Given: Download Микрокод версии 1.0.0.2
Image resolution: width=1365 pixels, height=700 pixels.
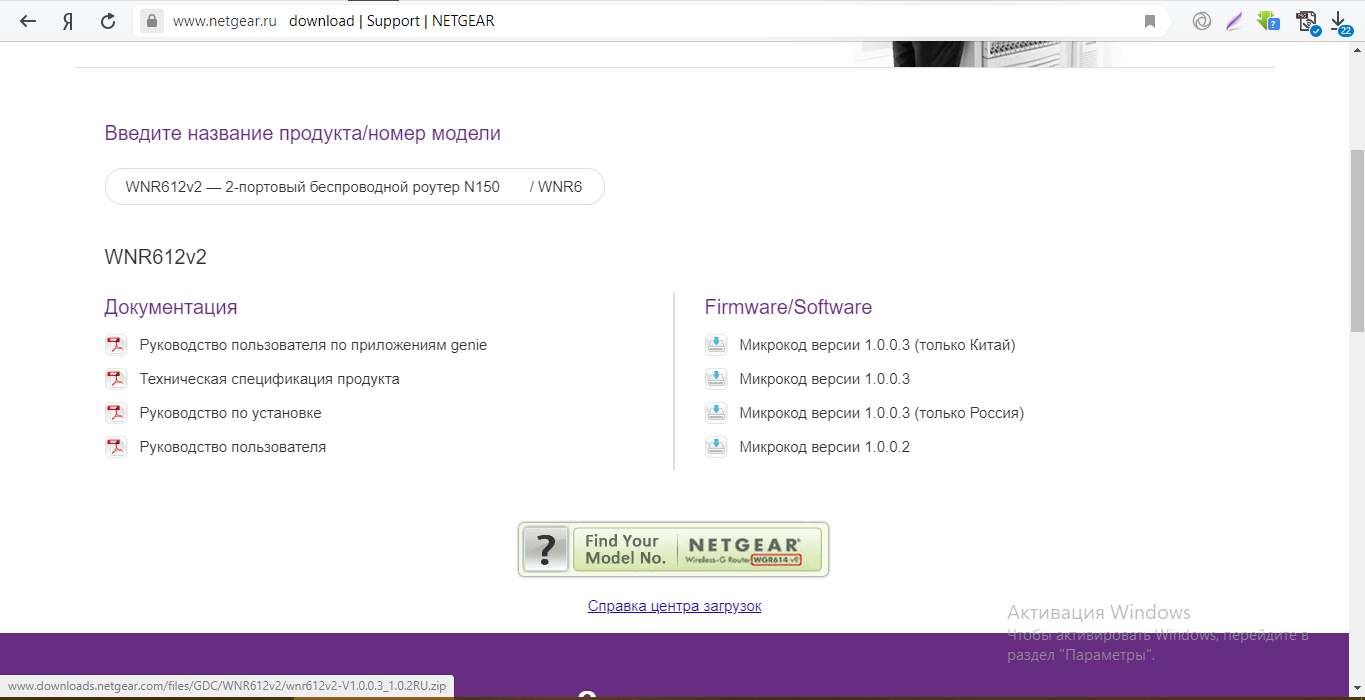Looking at the screenshot, I should 824,447.
